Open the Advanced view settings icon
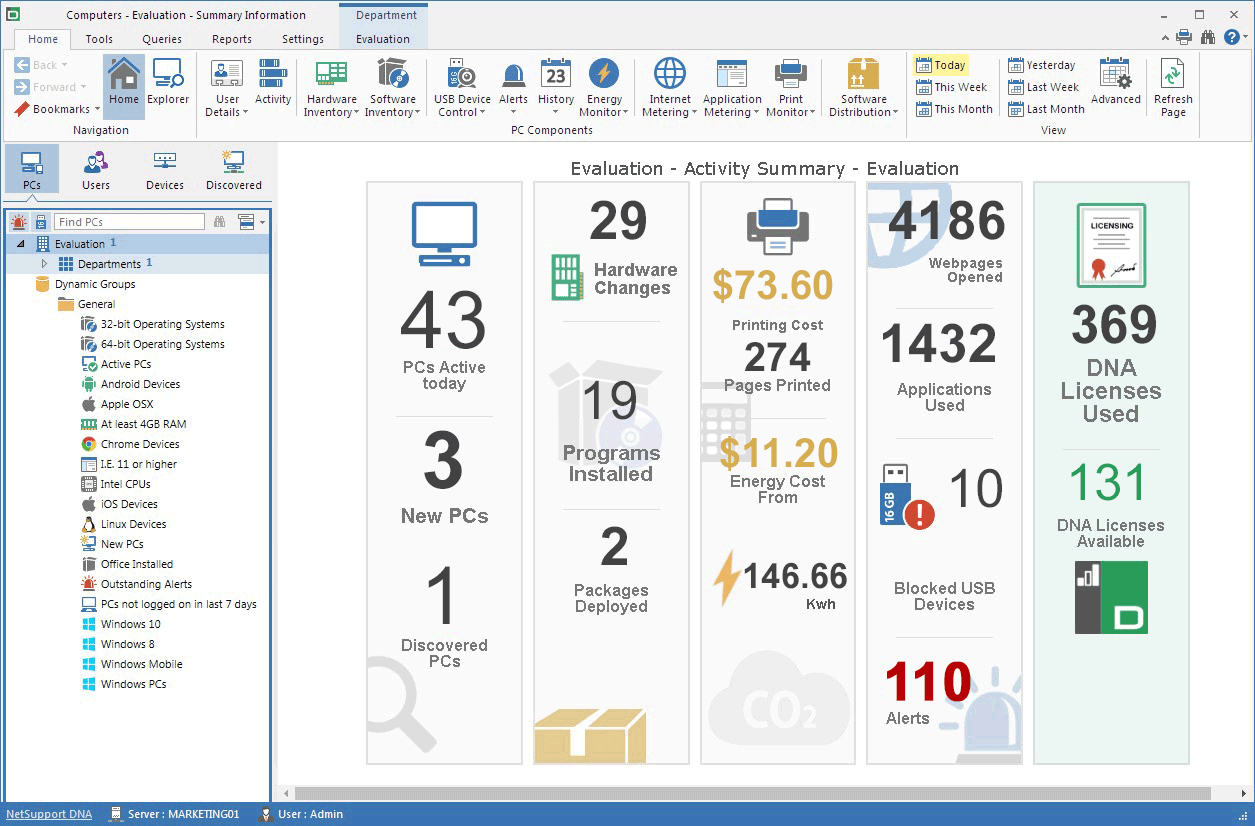This screenshot has height=826, width=1255. (1115, 82)
